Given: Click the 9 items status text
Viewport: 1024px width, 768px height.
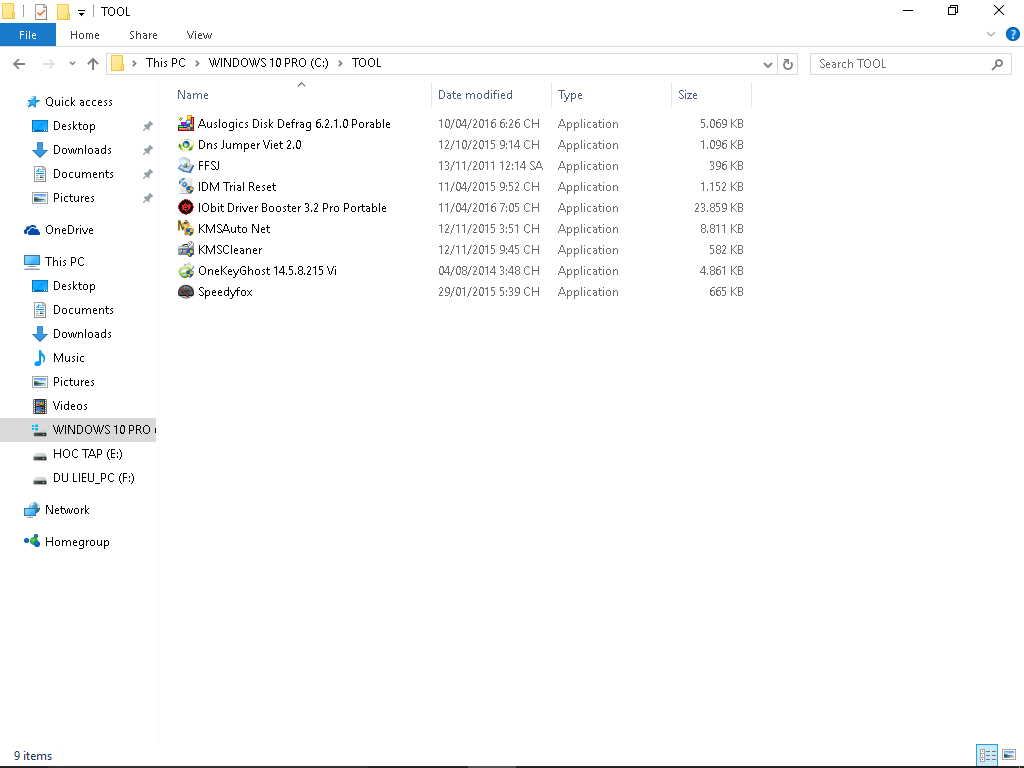Looking at the screenshot, I should tap(33, 756).
